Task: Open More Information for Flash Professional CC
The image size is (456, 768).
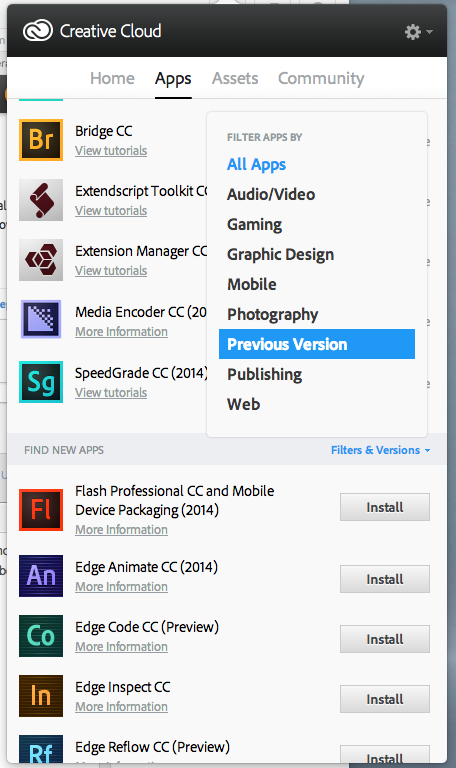Action: (121, 530)
